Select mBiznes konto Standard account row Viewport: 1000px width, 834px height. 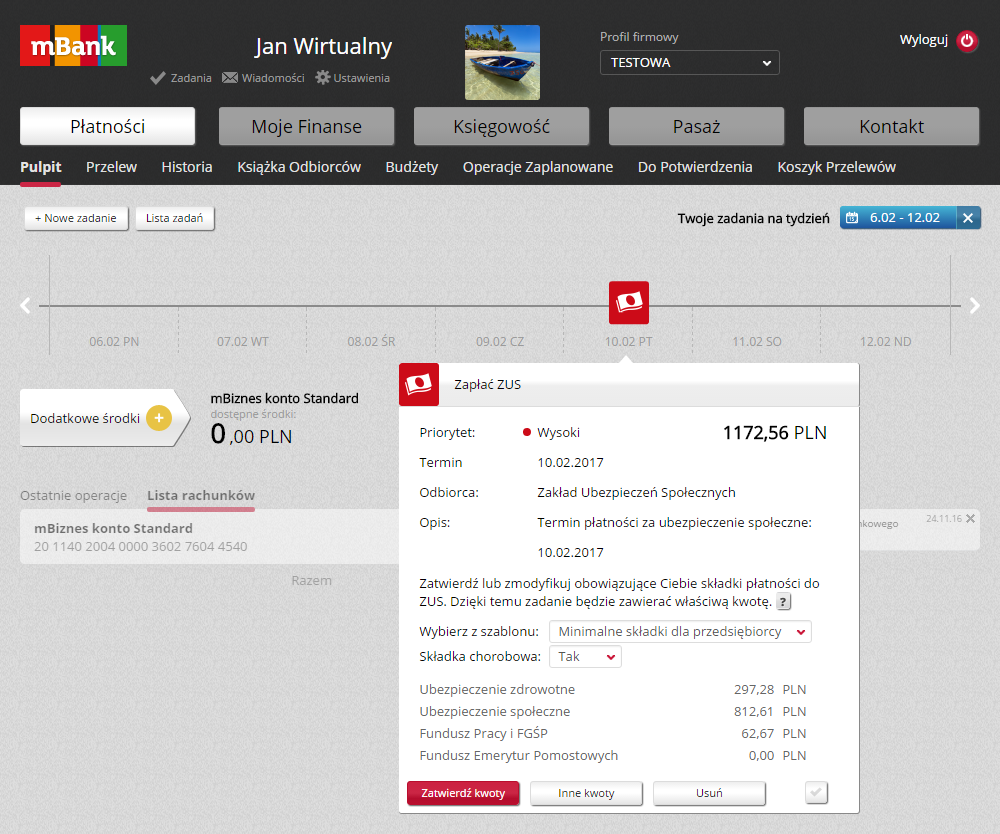210,537
